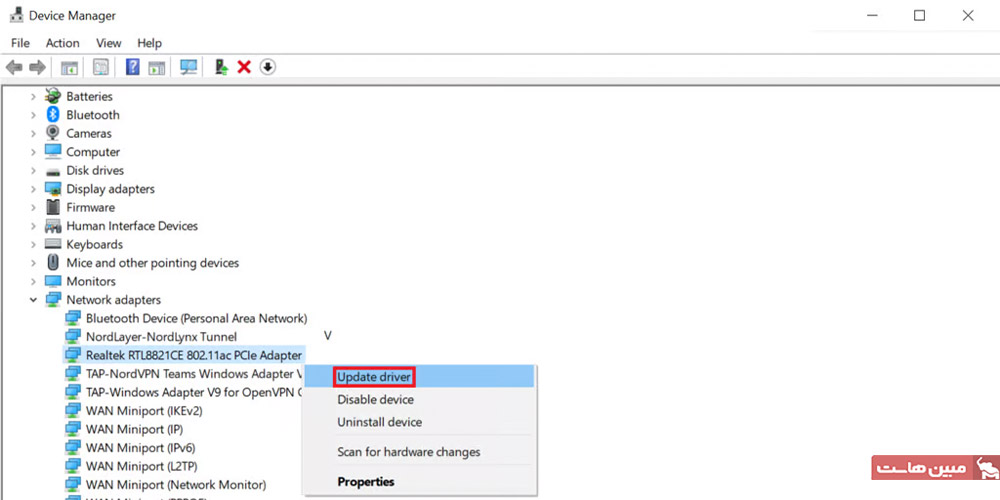Click the Forward arrow toolbar icon
Screen dimensions: 1000x500
[x=38, y=67]
